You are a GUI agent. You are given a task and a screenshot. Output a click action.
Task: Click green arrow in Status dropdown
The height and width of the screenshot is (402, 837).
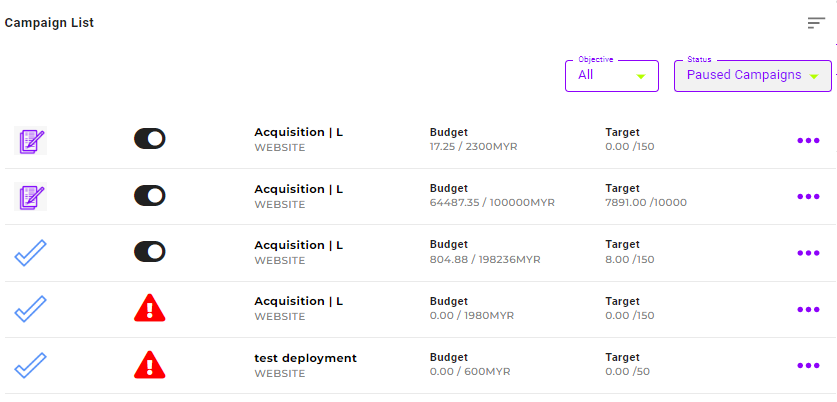814,77
